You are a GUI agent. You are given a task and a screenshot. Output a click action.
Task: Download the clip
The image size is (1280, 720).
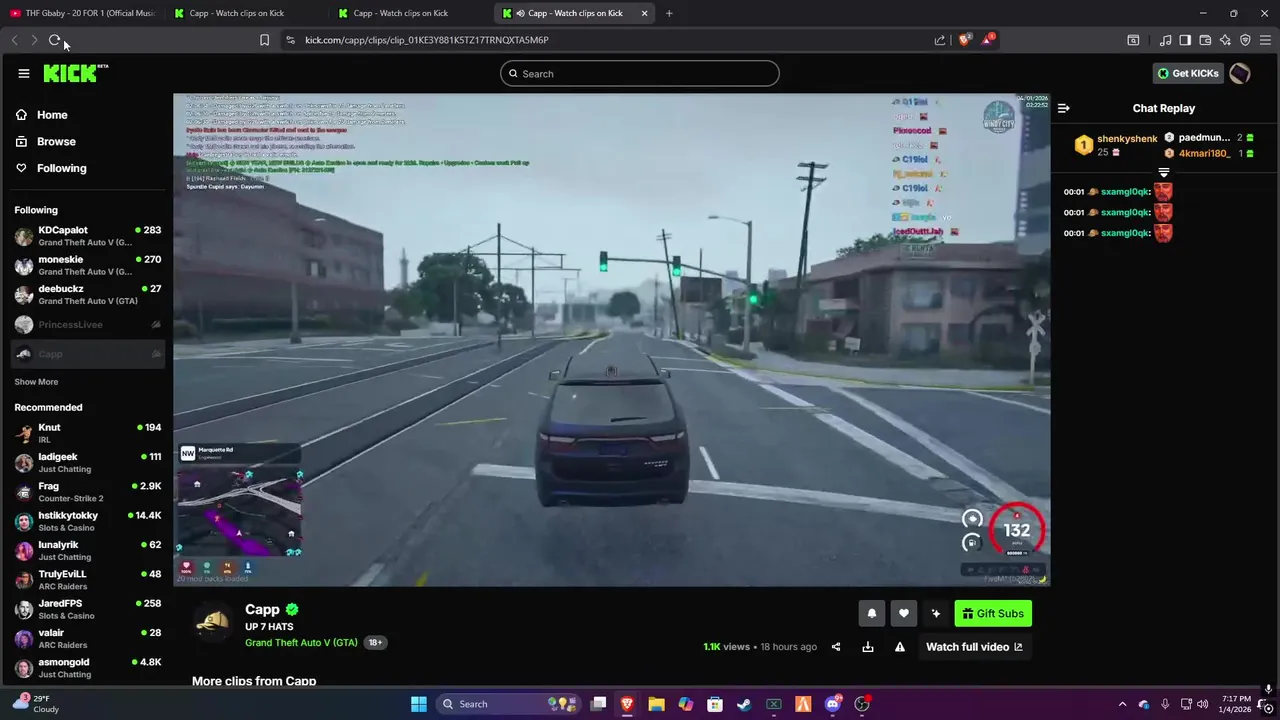(868, 647)
